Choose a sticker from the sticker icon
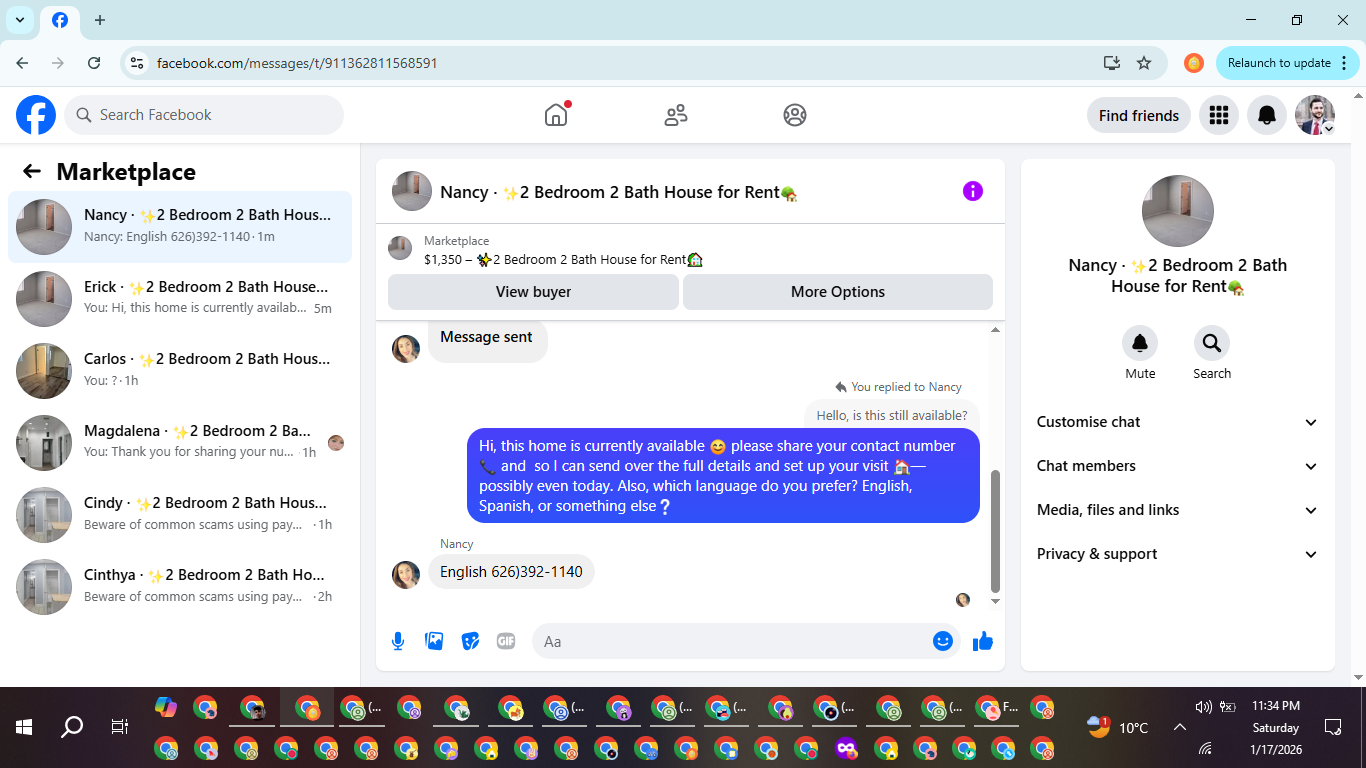This screenshot has height=768, width=1366. point(470,641)
